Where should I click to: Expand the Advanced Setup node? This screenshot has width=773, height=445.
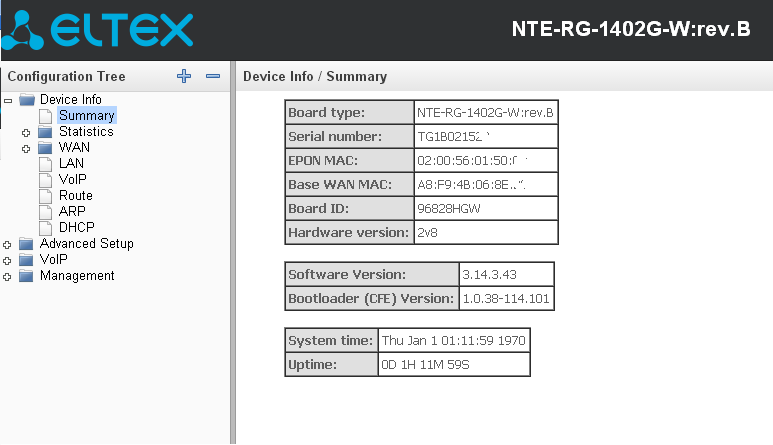[x=7, y=244]
